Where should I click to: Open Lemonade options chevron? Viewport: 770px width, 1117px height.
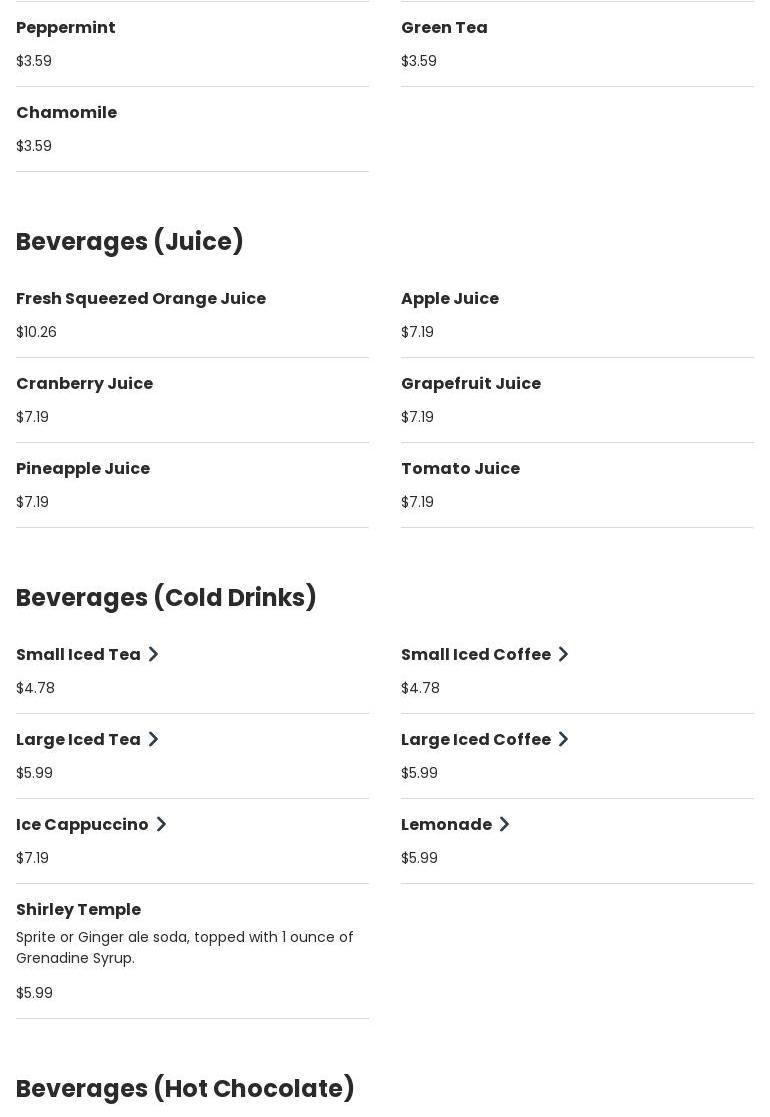(x=504, y=824)
